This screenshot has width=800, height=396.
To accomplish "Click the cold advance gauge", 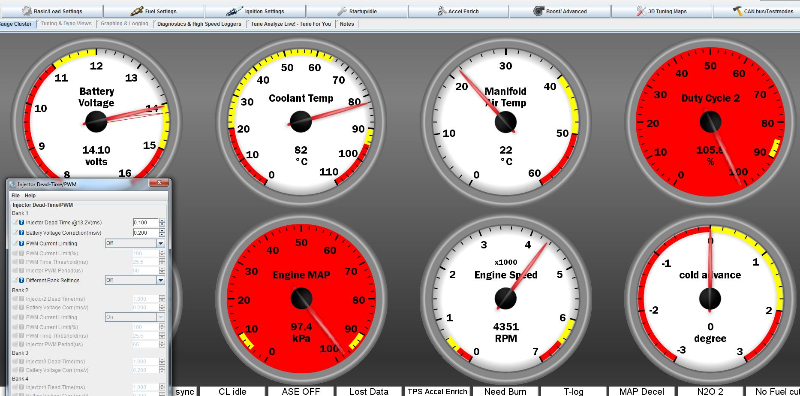I will pos(710,298).
